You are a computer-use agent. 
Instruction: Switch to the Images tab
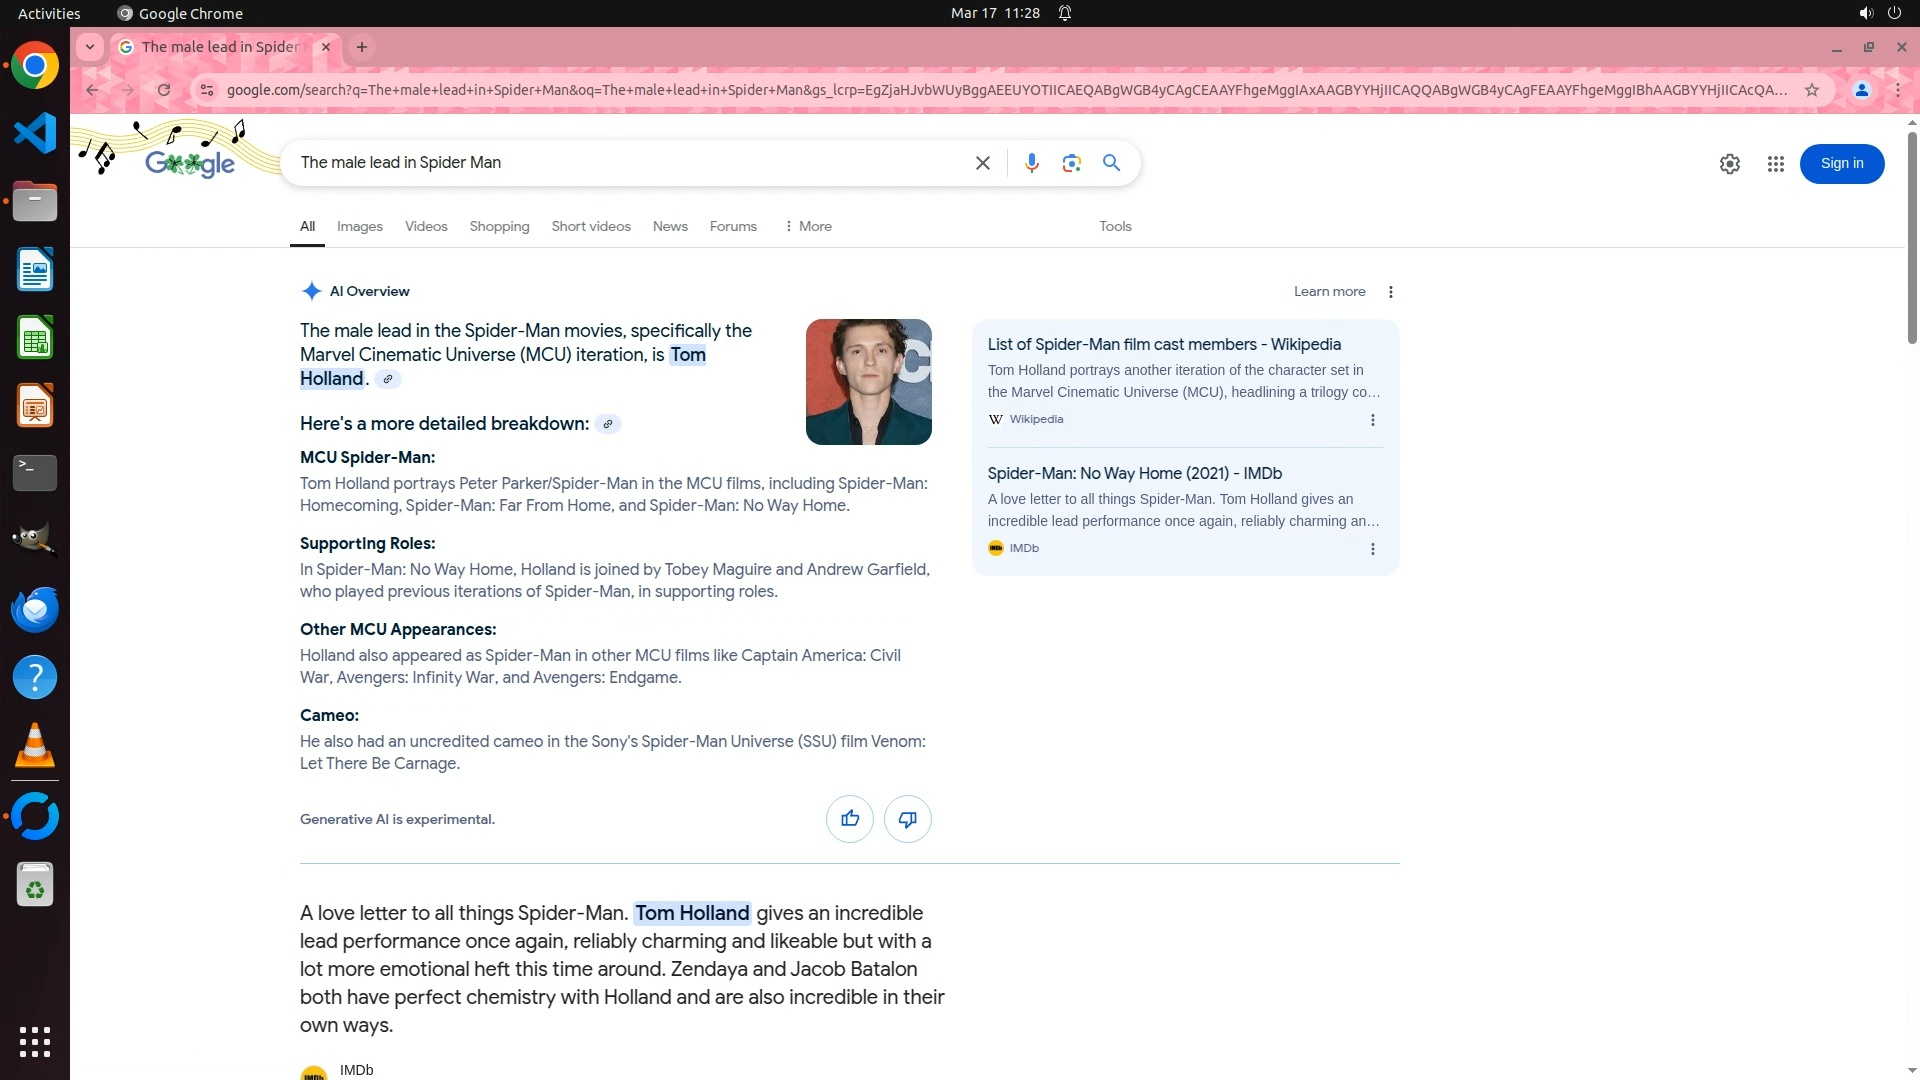click(359, 227)
